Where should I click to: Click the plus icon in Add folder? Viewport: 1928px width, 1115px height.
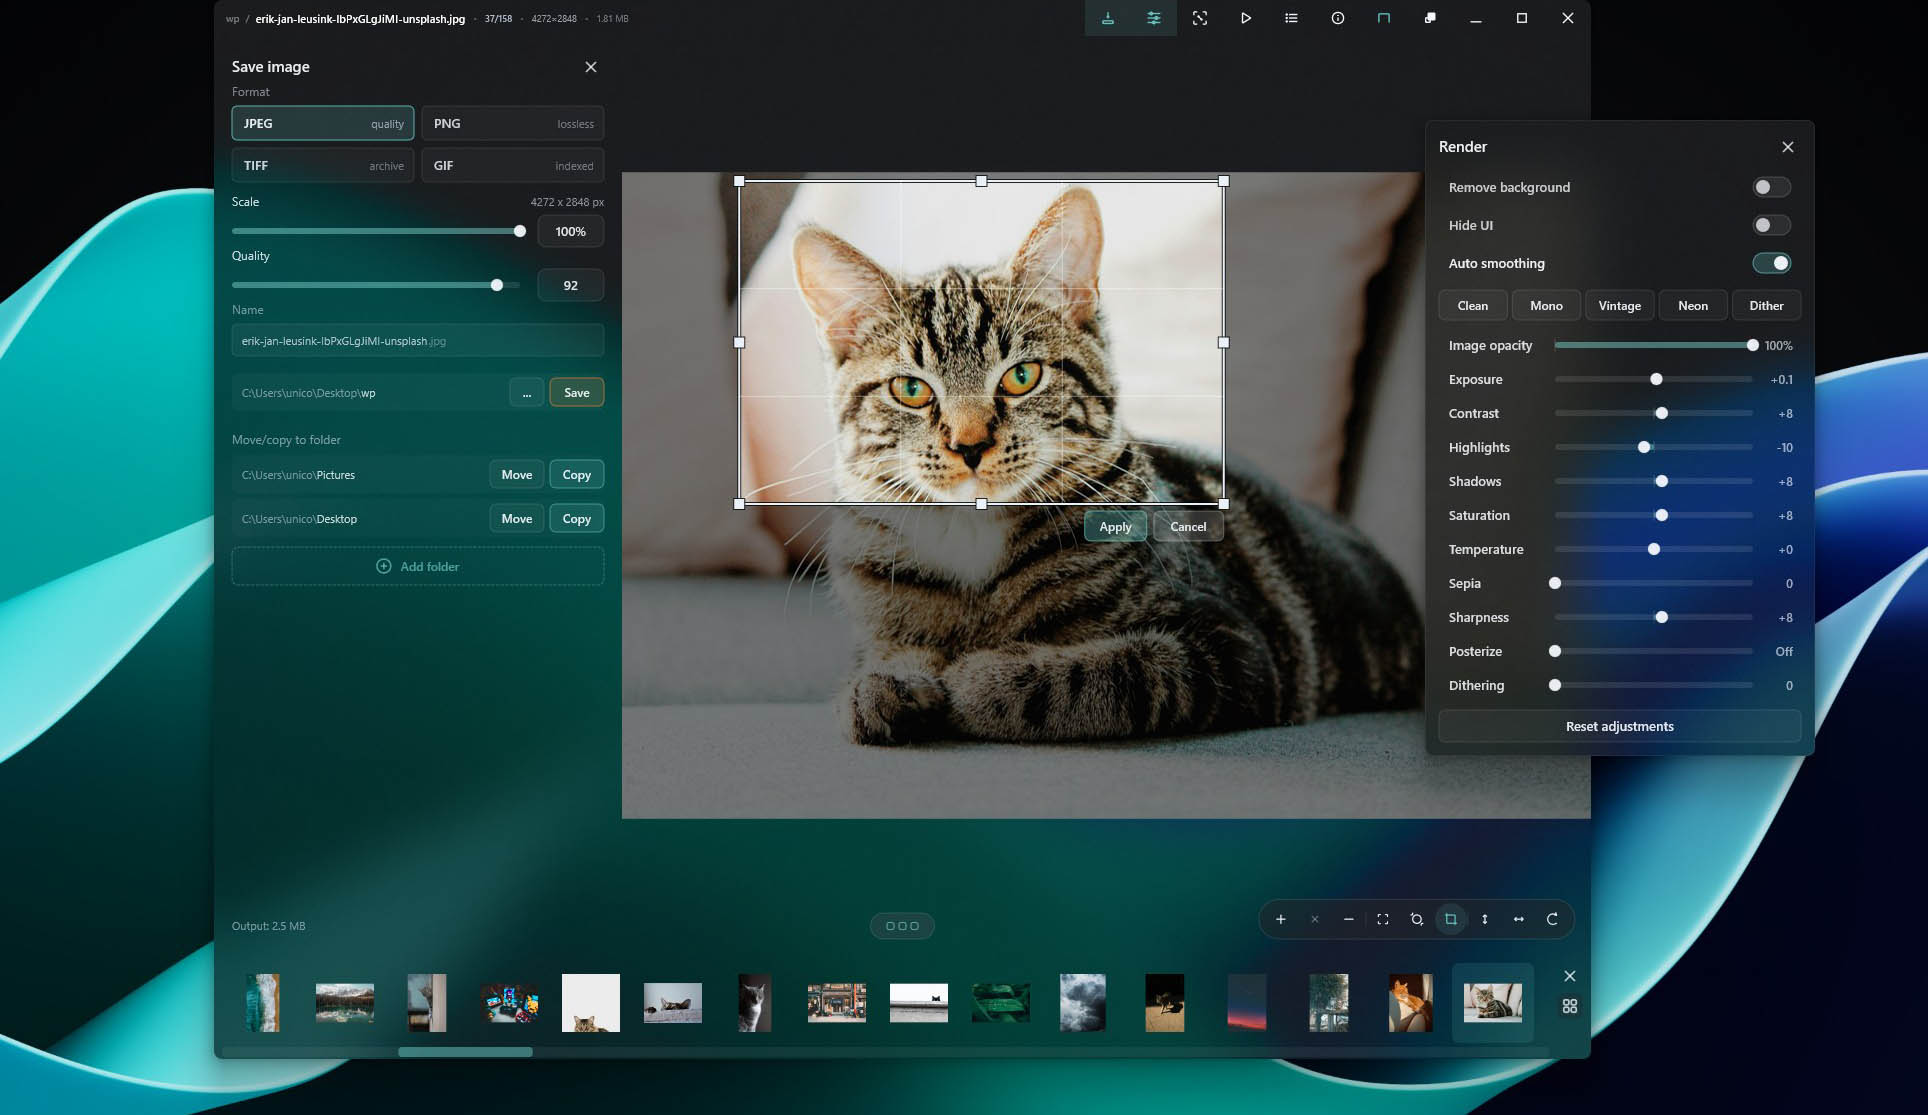(x=384, y=566)
